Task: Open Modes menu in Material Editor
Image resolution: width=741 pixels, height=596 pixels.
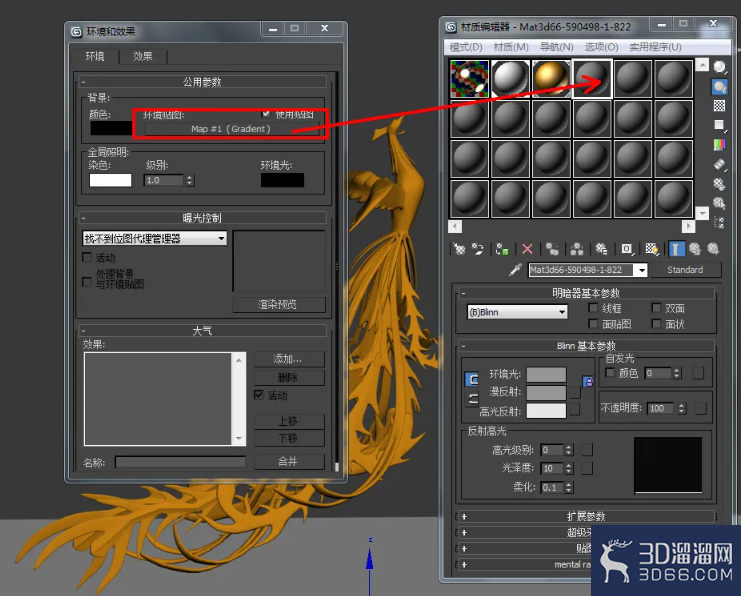Action: point(465,47)
